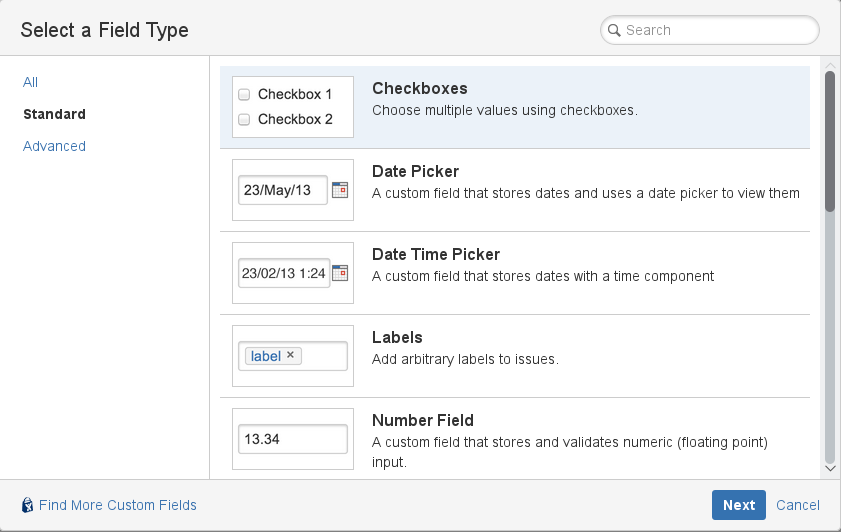Click the magnifier icon in the search box
The image size is (841, 532).
point(614,30)
